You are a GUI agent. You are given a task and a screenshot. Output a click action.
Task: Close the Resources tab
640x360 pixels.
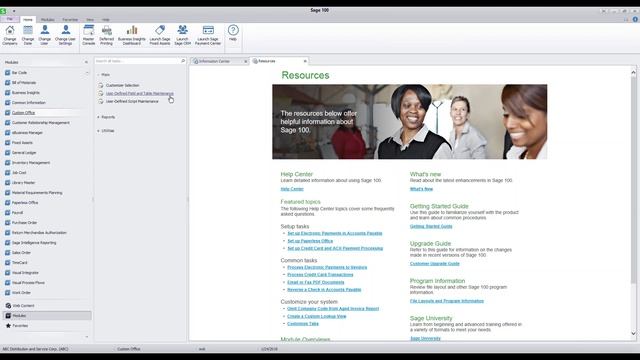click(305, 61)
